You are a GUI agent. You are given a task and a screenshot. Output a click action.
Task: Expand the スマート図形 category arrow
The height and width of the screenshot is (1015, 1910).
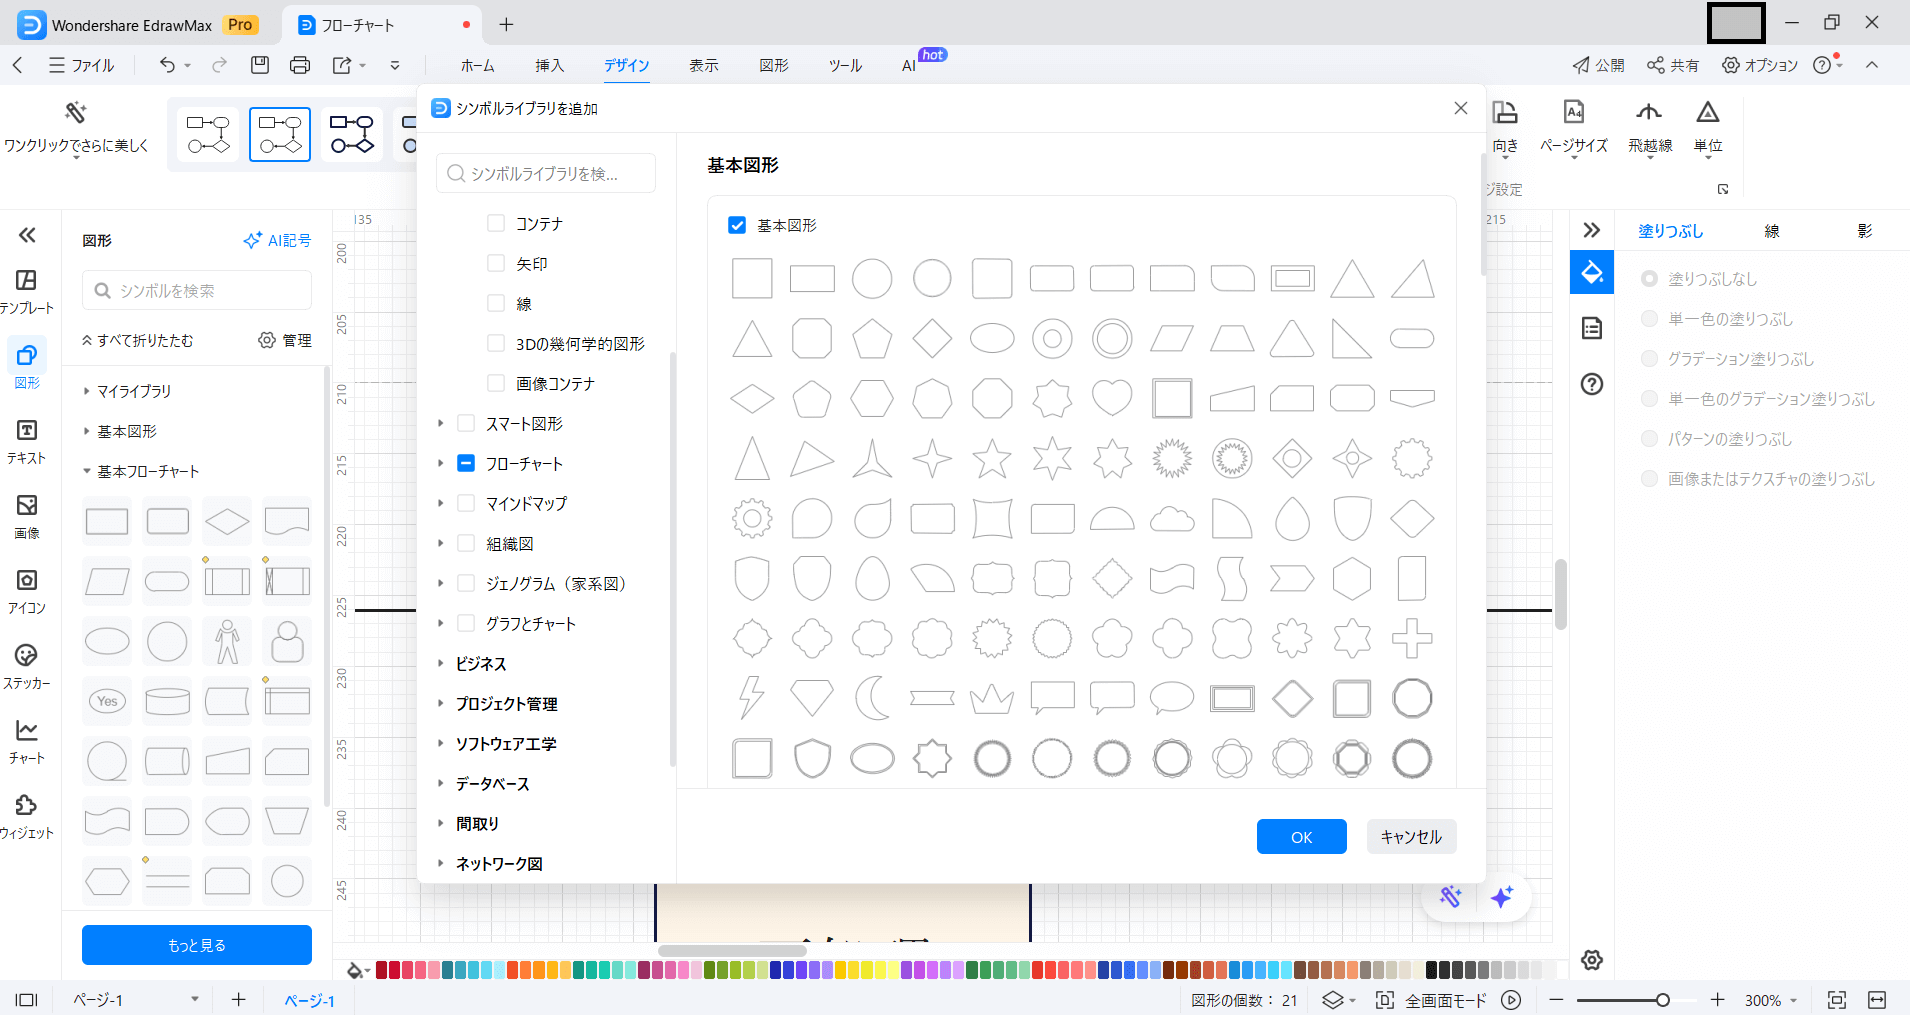440,423
